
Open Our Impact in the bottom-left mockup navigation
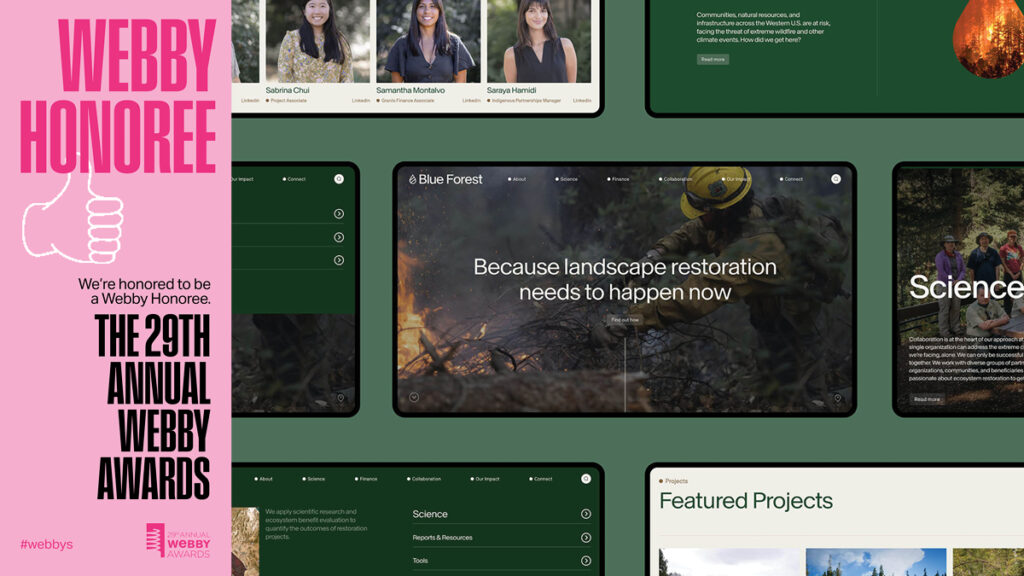[485, 479]
